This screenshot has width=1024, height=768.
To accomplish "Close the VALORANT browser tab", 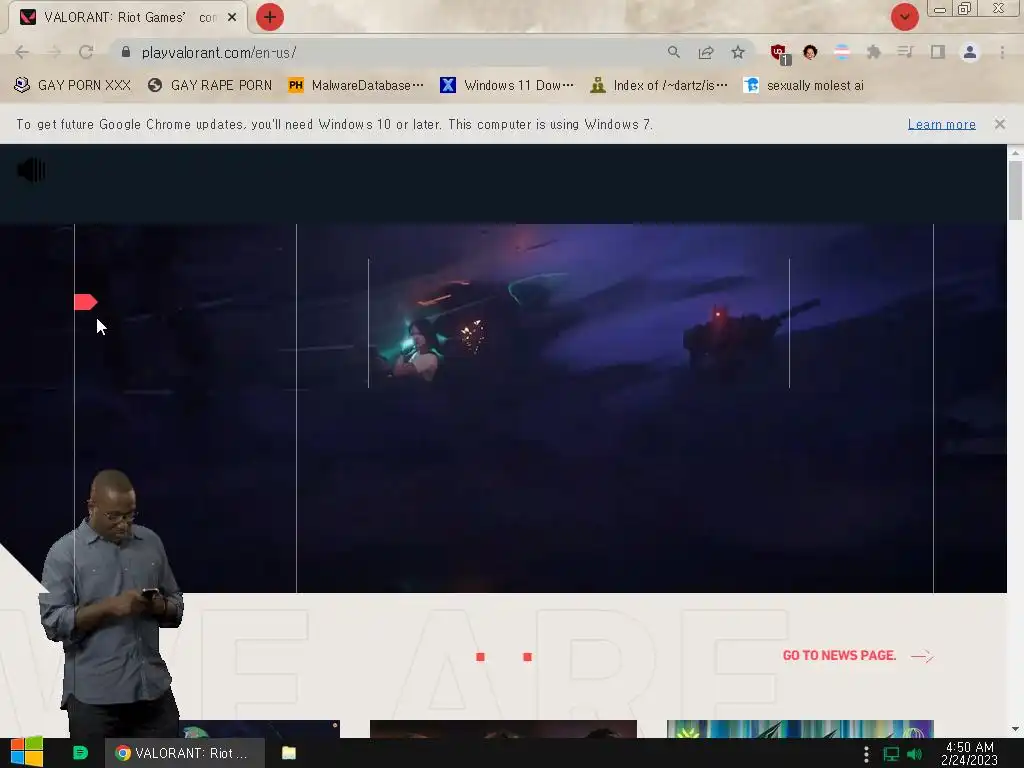I will (232, 17).
